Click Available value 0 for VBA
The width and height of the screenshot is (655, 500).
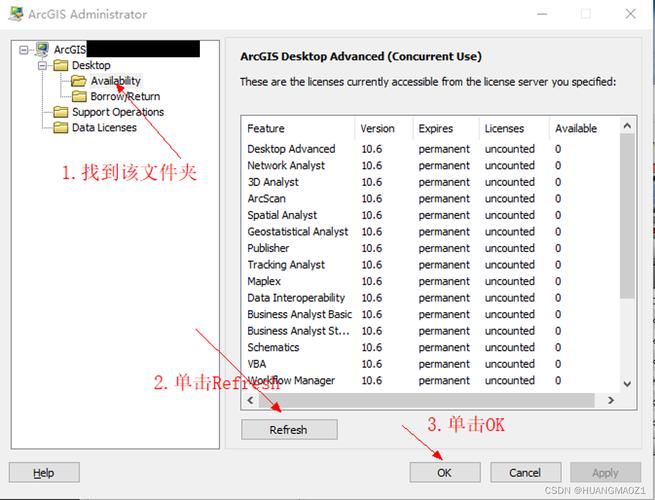click(x=558, y=364)
